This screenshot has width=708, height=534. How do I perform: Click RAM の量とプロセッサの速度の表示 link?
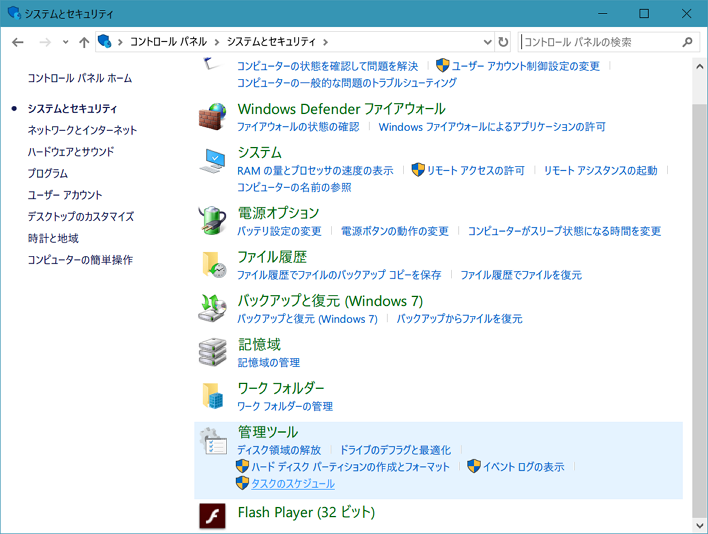[315, 171]
